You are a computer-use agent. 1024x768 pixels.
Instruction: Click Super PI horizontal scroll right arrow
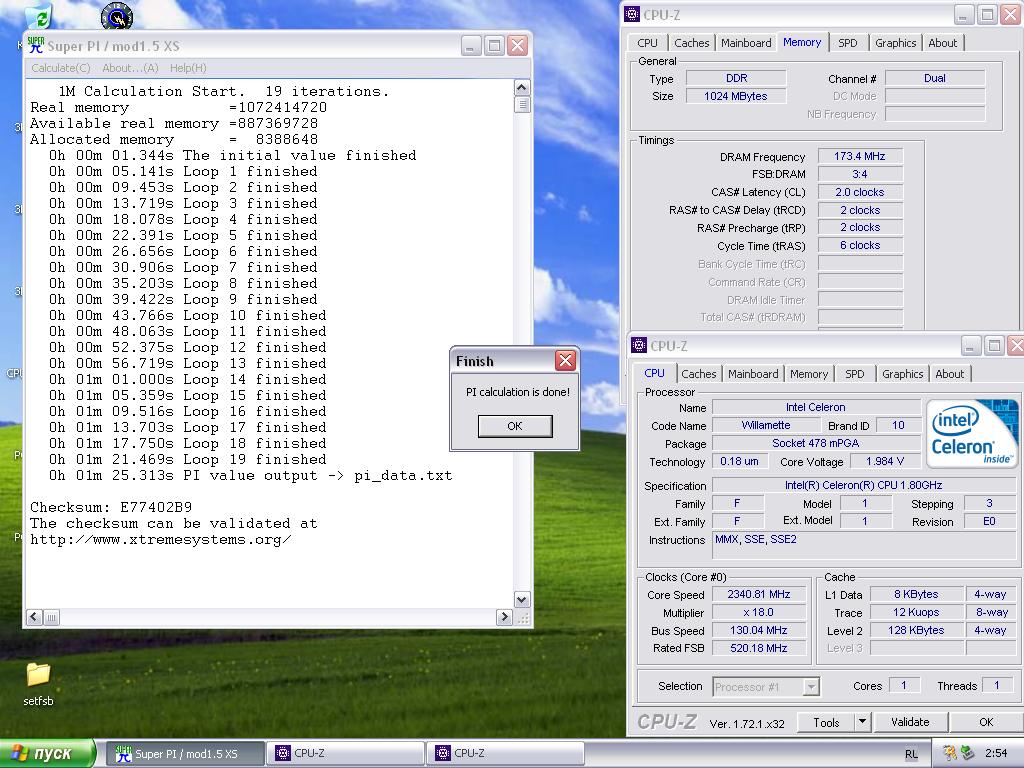pos(504,617)
